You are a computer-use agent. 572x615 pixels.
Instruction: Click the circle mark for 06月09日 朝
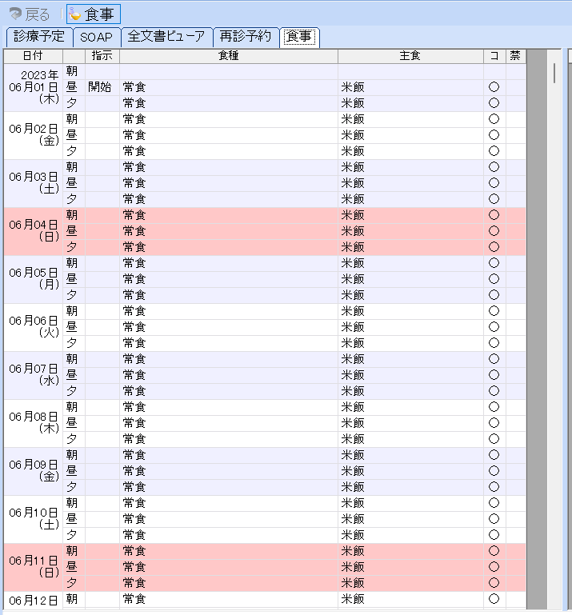(494, 455)
